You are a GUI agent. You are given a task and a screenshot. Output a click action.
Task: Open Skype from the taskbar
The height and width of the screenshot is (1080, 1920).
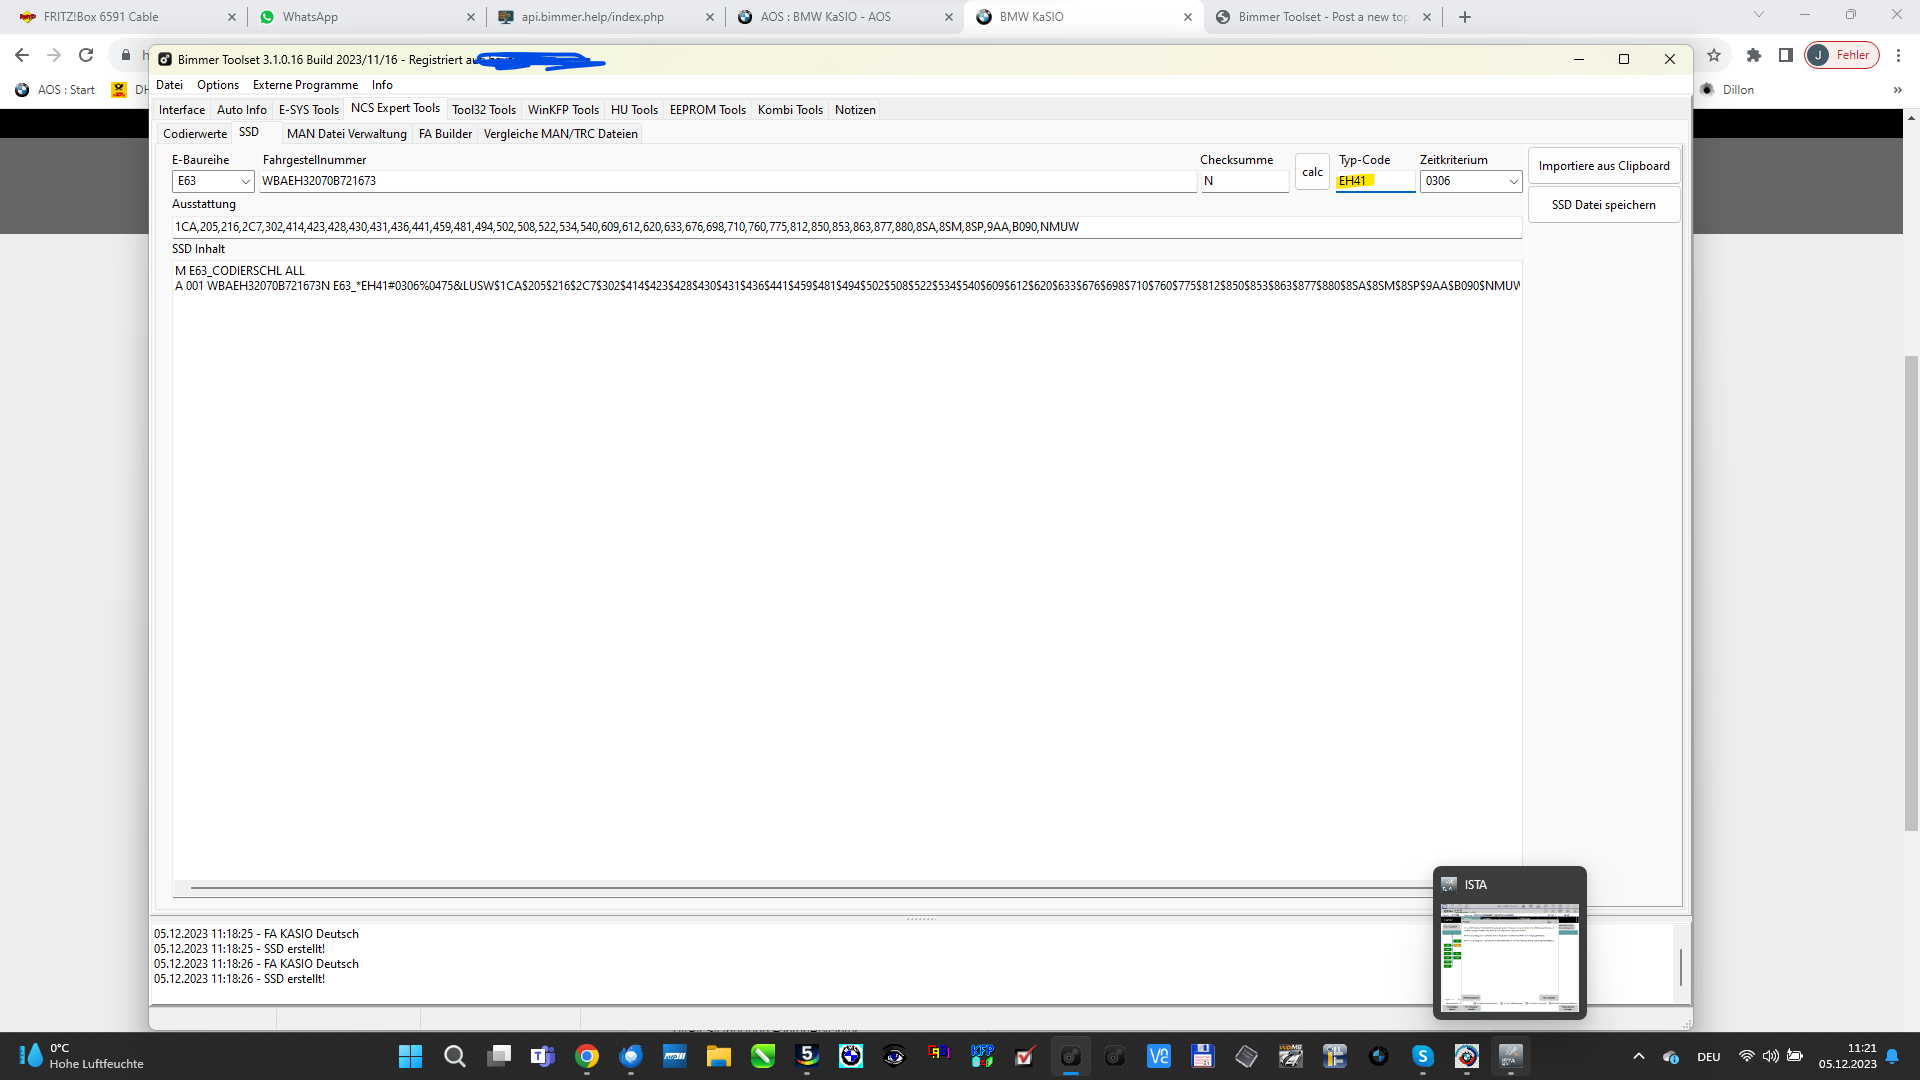(1422, 1056)
